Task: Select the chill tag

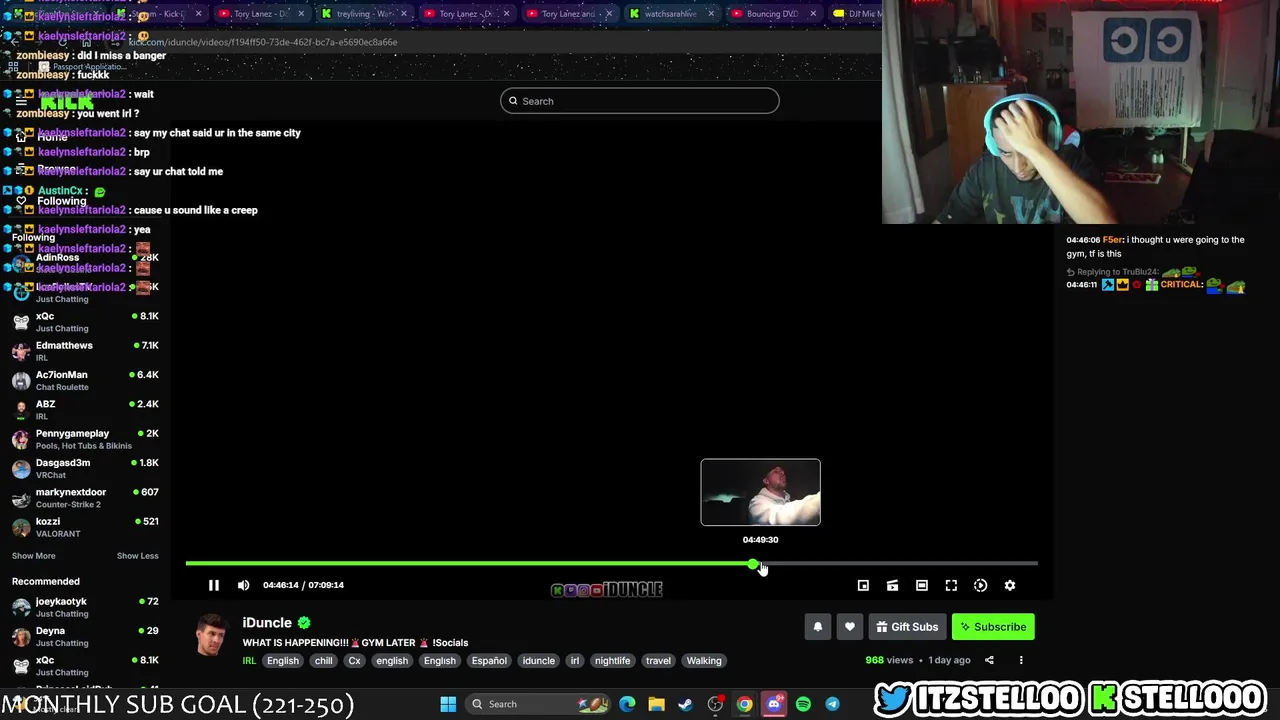Action: pyautogui.click(x=324, y=660)
